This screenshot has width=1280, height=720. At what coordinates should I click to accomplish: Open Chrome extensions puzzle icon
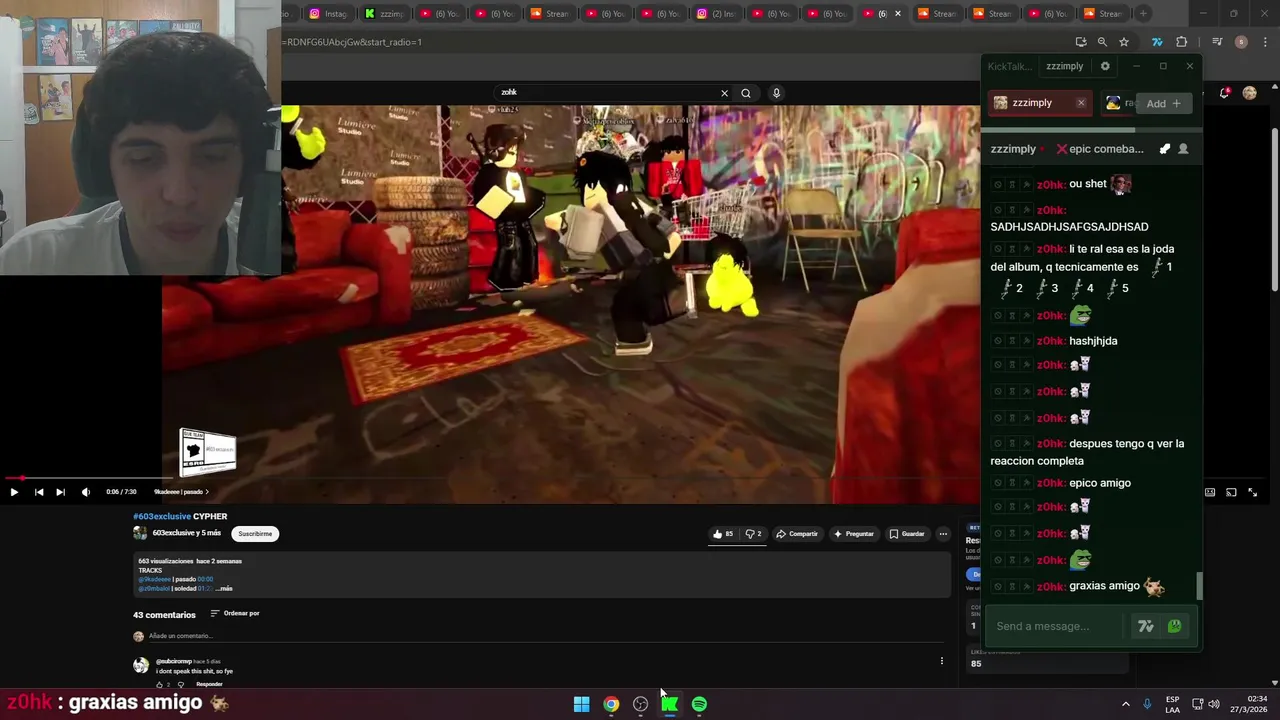pyautogui.click(x=1182, y=42)
